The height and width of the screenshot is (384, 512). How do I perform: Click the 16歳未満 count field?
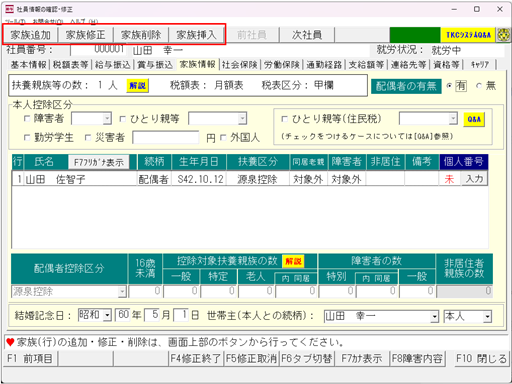[x=145, y=292]
